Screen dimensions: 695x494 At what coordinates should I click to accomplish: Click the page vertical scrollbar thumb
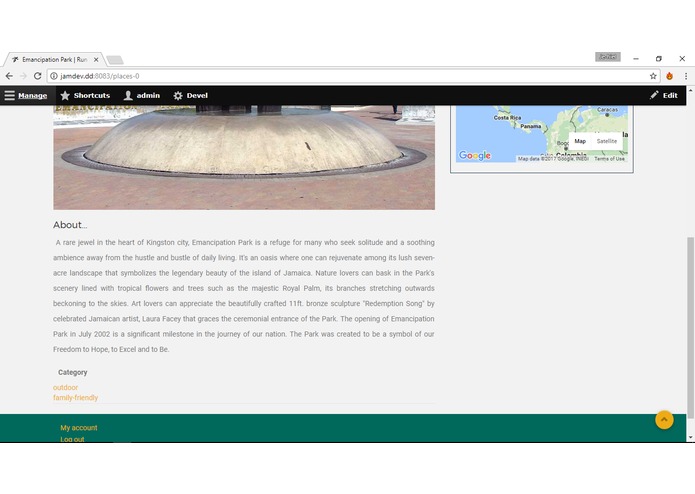[690, 327]
